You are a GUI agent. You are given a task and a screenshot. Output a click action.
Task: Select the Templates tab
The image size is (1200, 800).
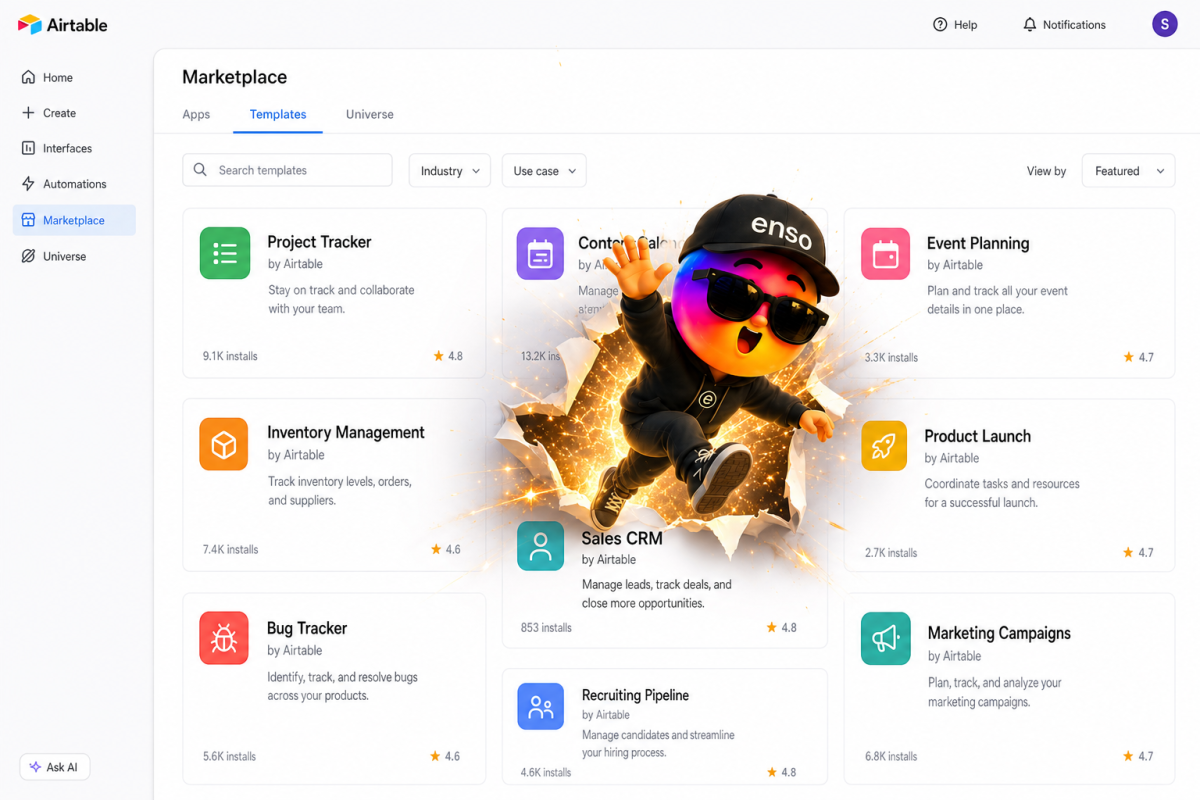[x=278, y=114]
